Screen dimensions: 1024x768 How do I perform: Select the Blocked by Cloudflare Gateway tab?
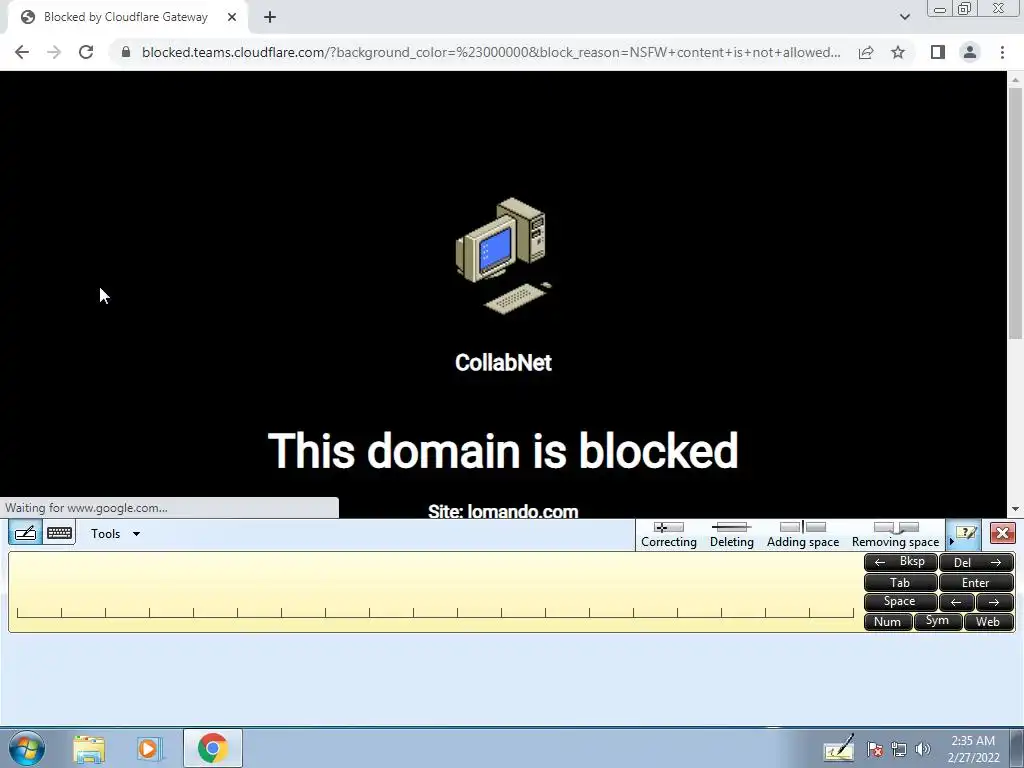click(127, 17)
